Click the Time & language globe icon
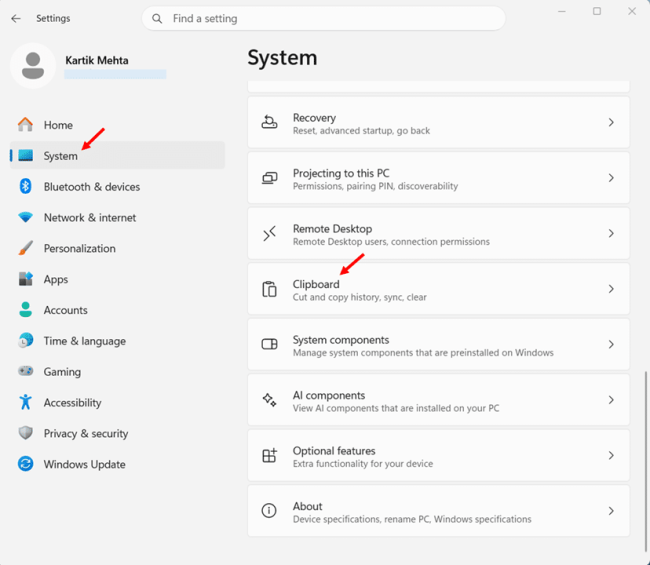This screenshot has width=650, height=565. [26, 340]
